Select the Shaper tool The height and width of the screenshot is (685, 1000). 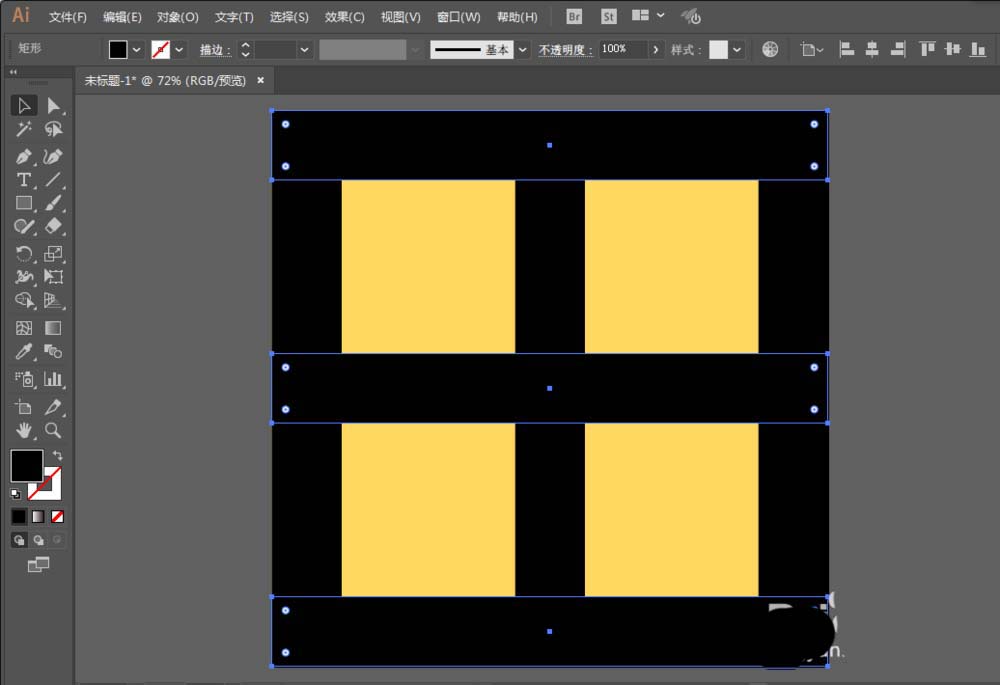(x=24, y=226)
